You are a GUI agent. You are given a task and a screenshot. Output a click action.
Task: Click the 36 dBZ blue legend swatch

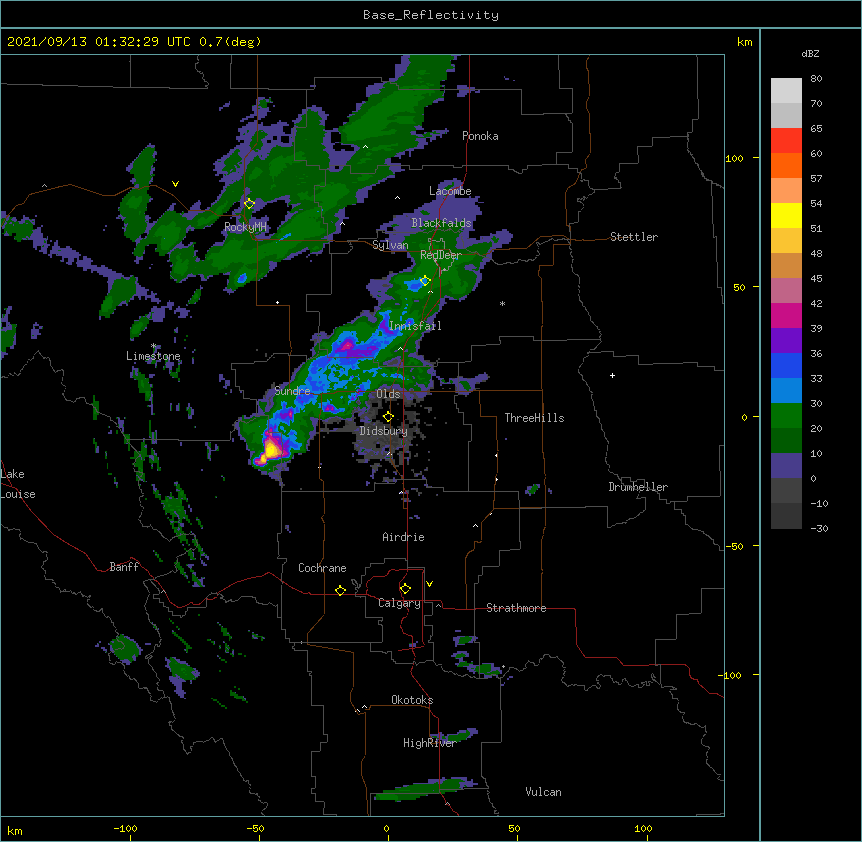click(x=786, y=365)
